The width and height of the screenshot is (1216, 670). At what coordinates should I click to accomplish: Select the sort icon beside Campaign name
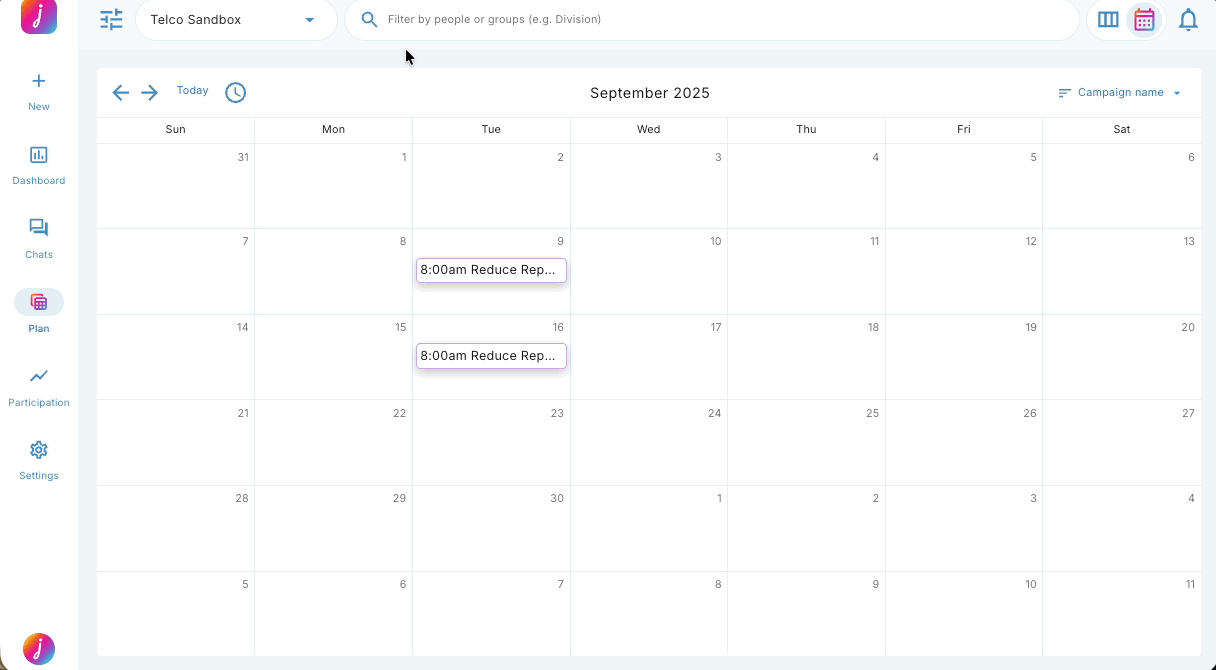[1064, 92]
